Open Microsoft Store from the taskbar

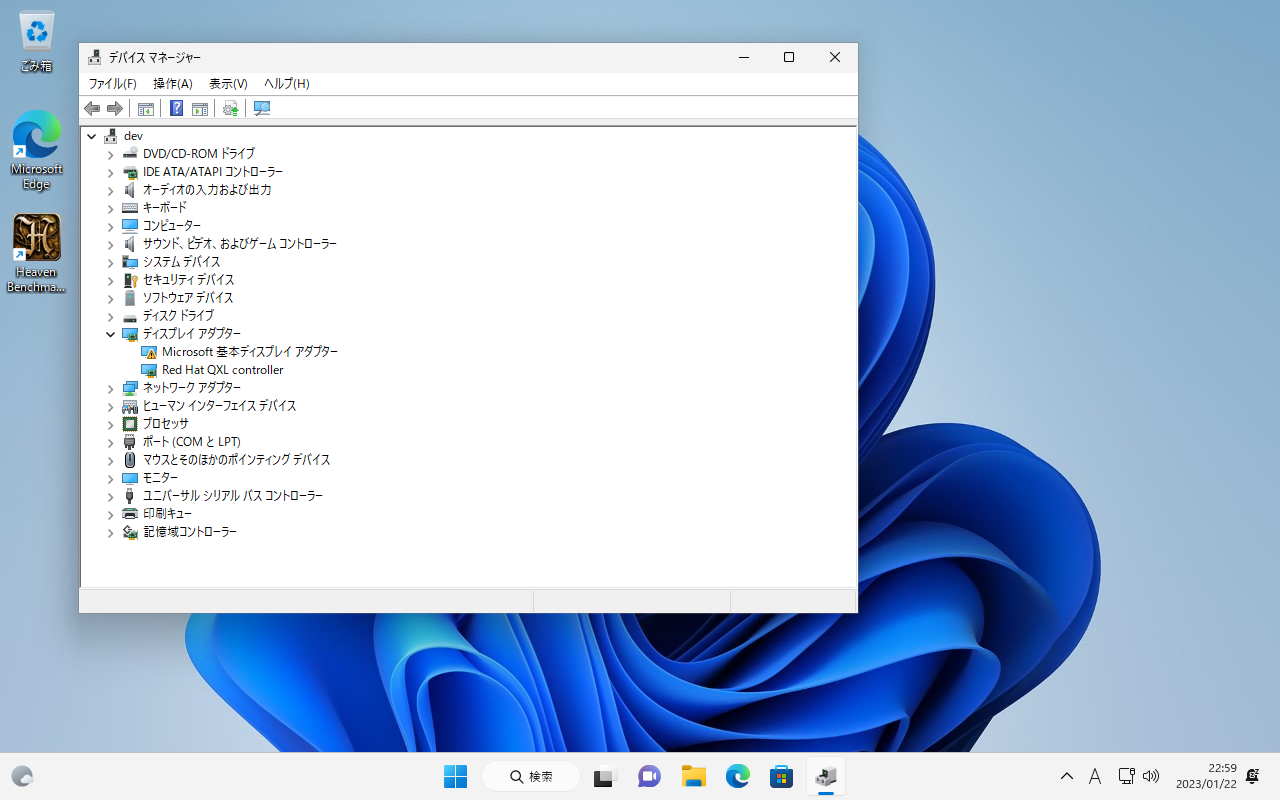[x=781, y=776]
